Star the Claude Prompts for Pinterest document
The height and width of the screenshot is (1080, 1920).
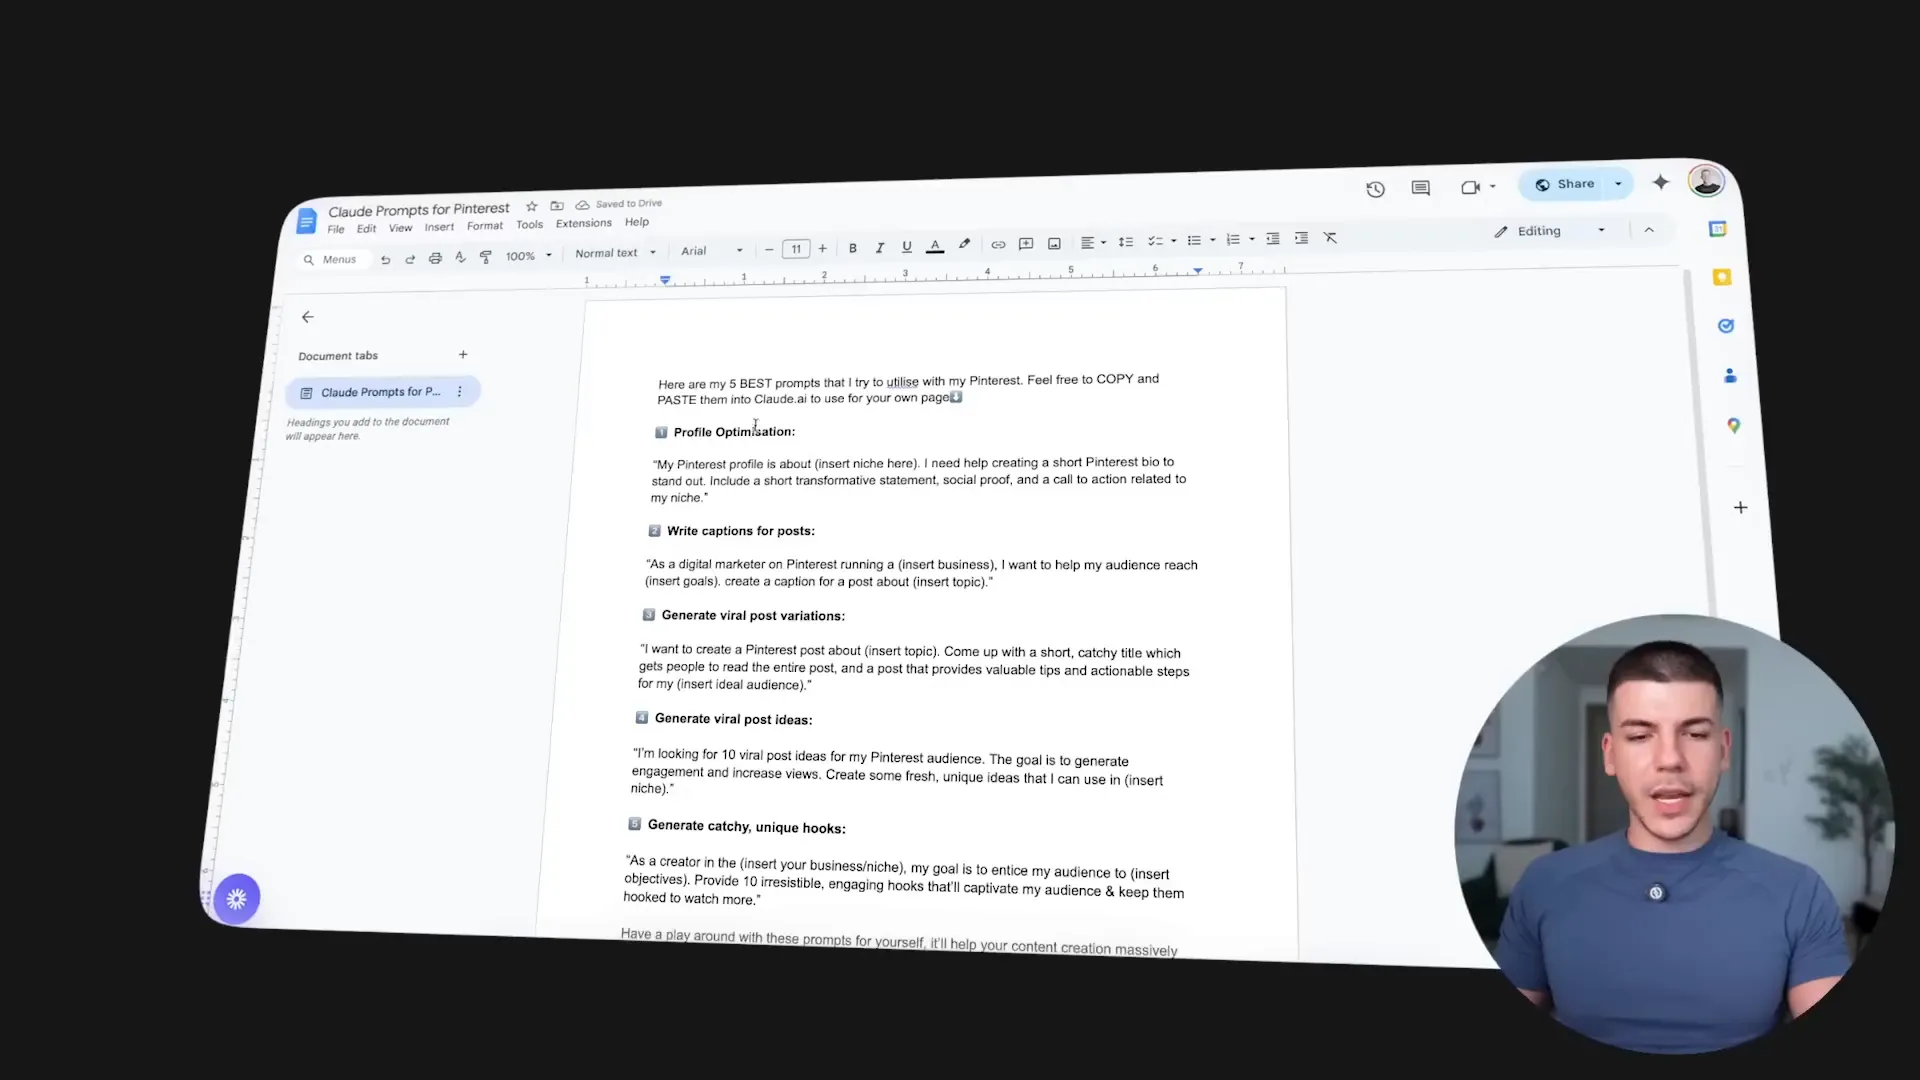click(532, 206)
